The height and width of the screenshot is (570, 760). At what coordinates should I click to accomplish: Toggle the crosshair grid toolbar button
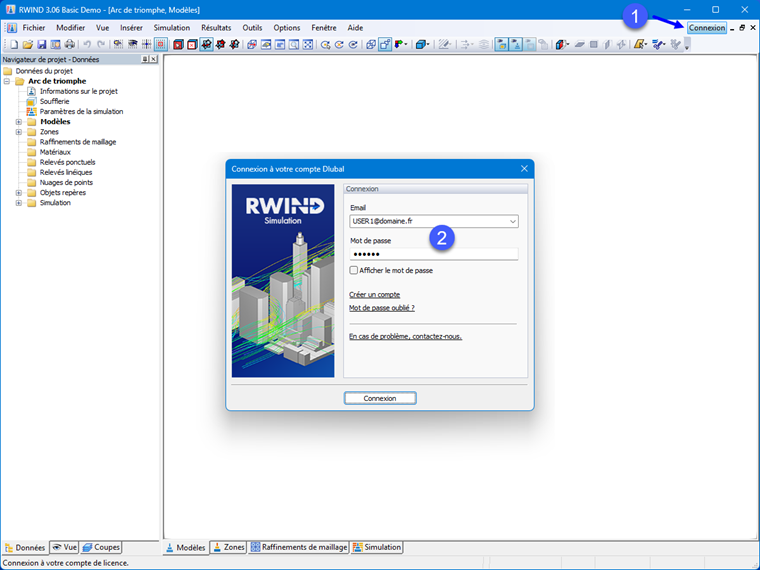[x=146, y=45]
